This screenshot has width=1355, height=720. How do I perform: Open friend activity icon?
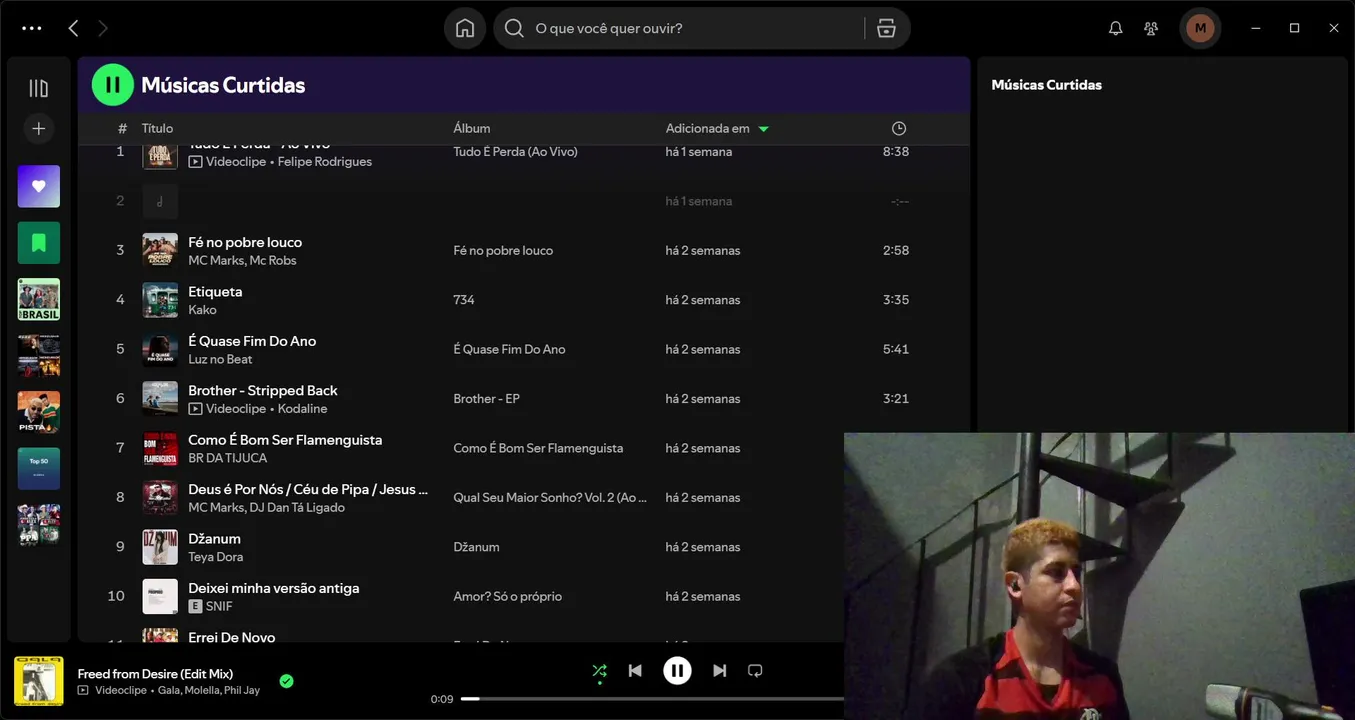click(x=1151, y=28)
